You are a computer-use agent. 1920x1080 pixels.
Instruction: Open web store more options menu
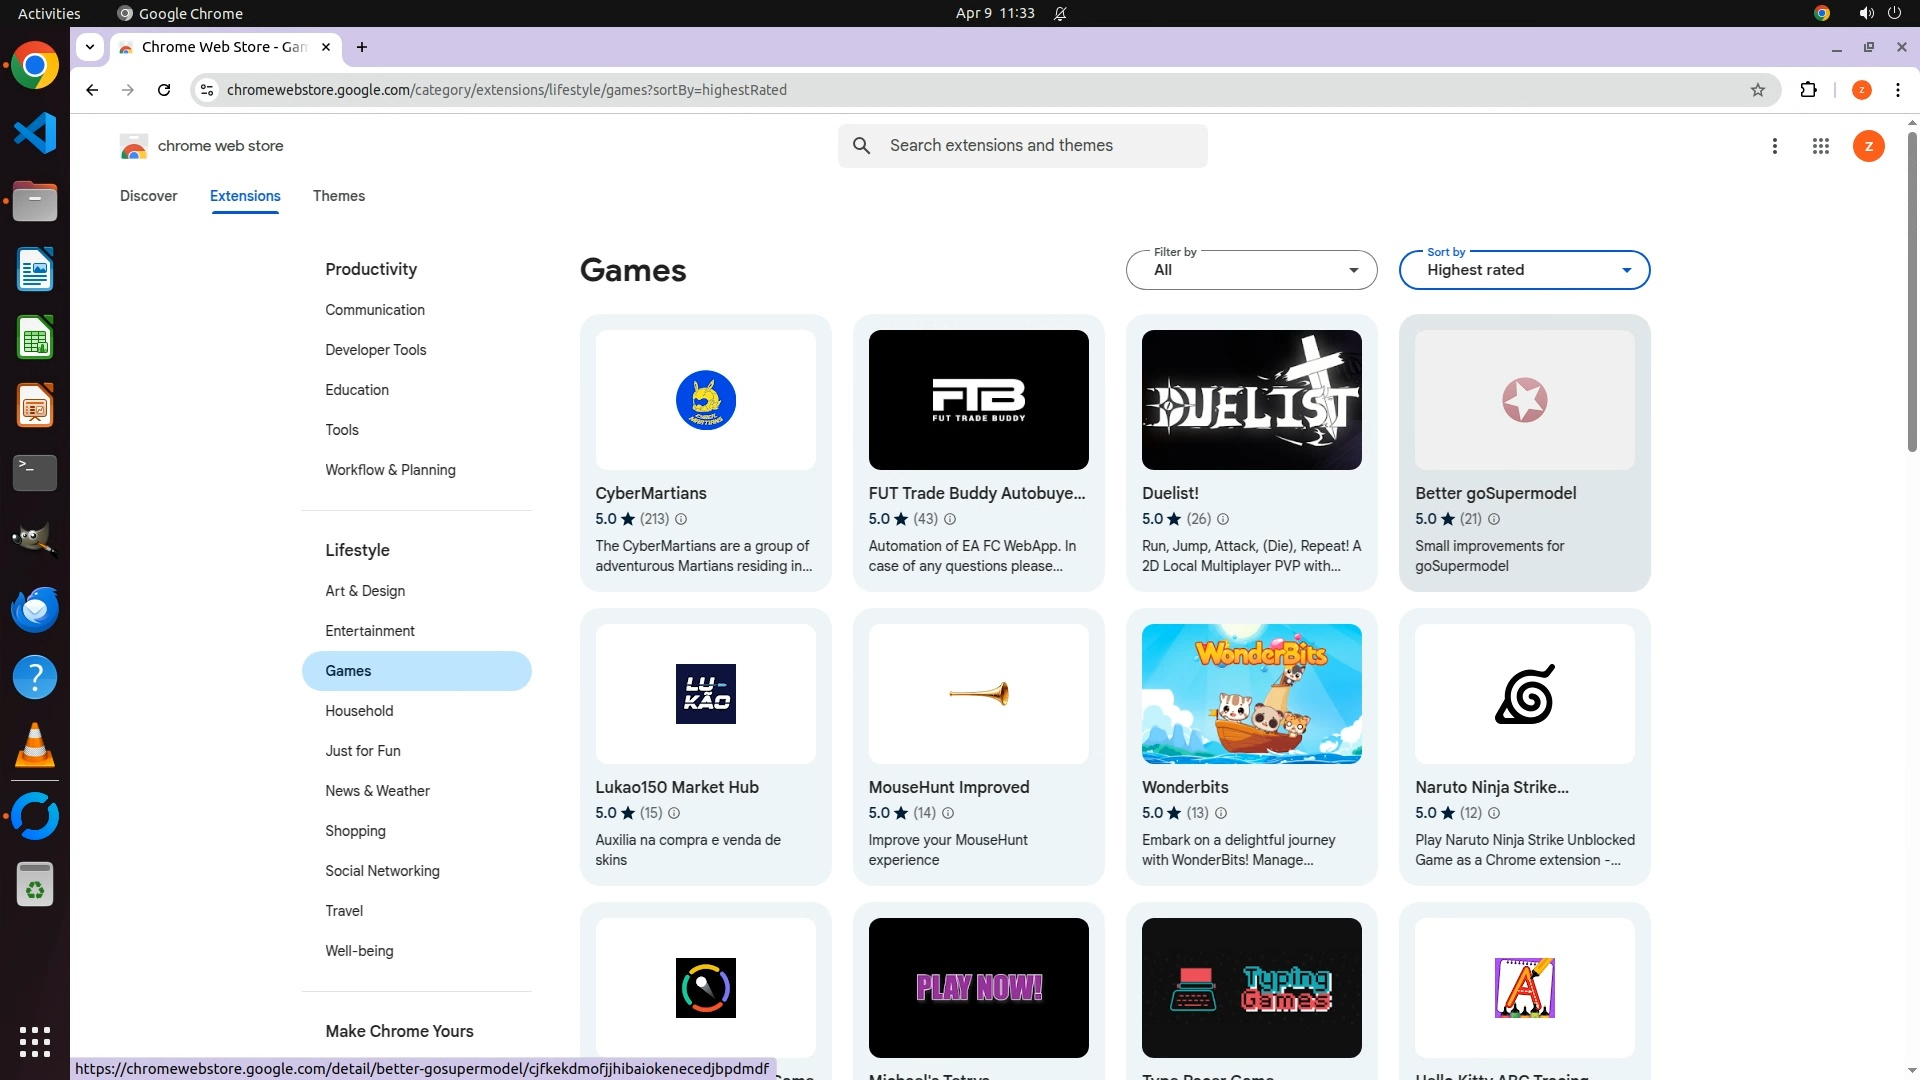tap(1774, 146)
